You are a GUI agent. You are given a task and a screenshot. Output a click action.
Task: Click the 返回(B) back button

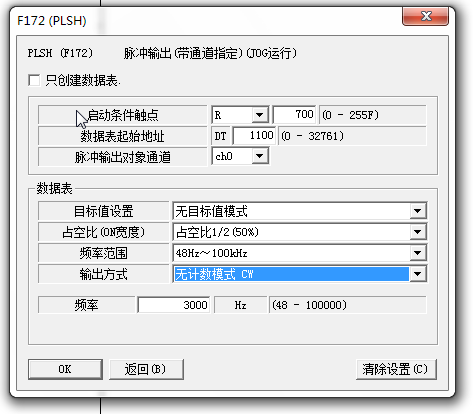pyautogui.click(x=146, y=369)
